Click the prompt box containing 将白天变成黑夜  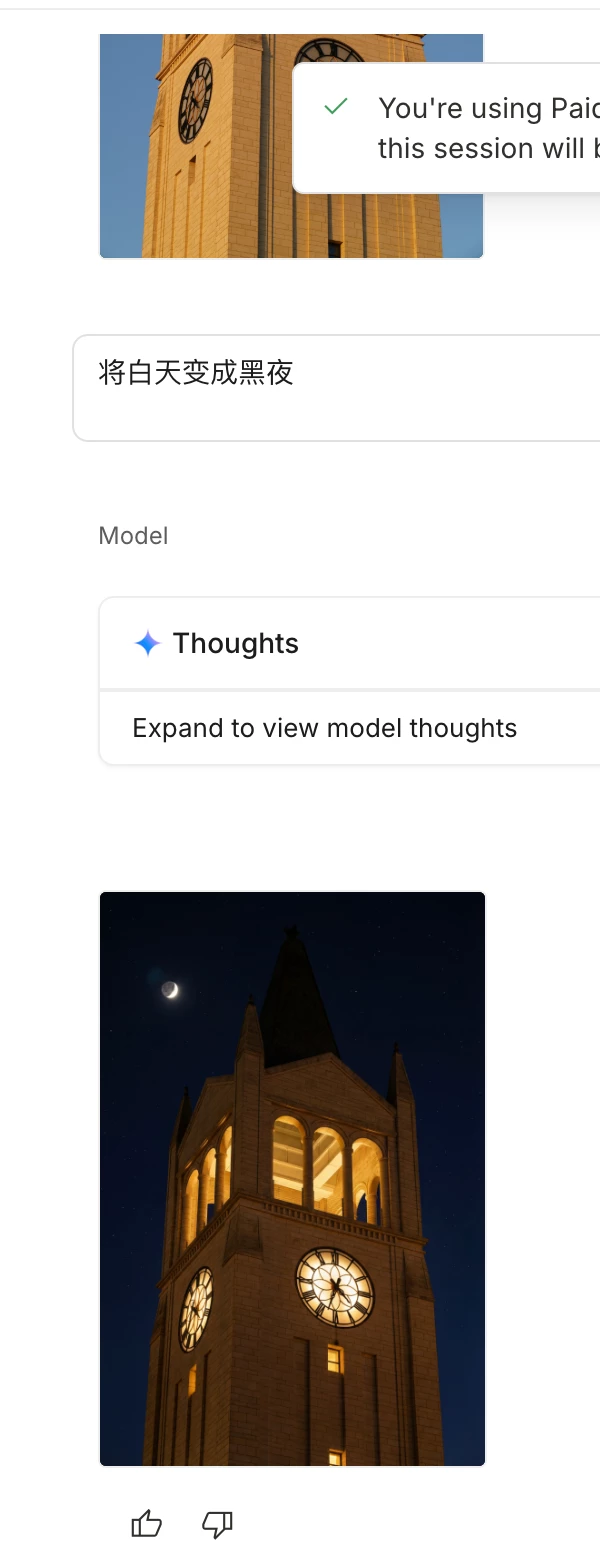coord(337,388)
